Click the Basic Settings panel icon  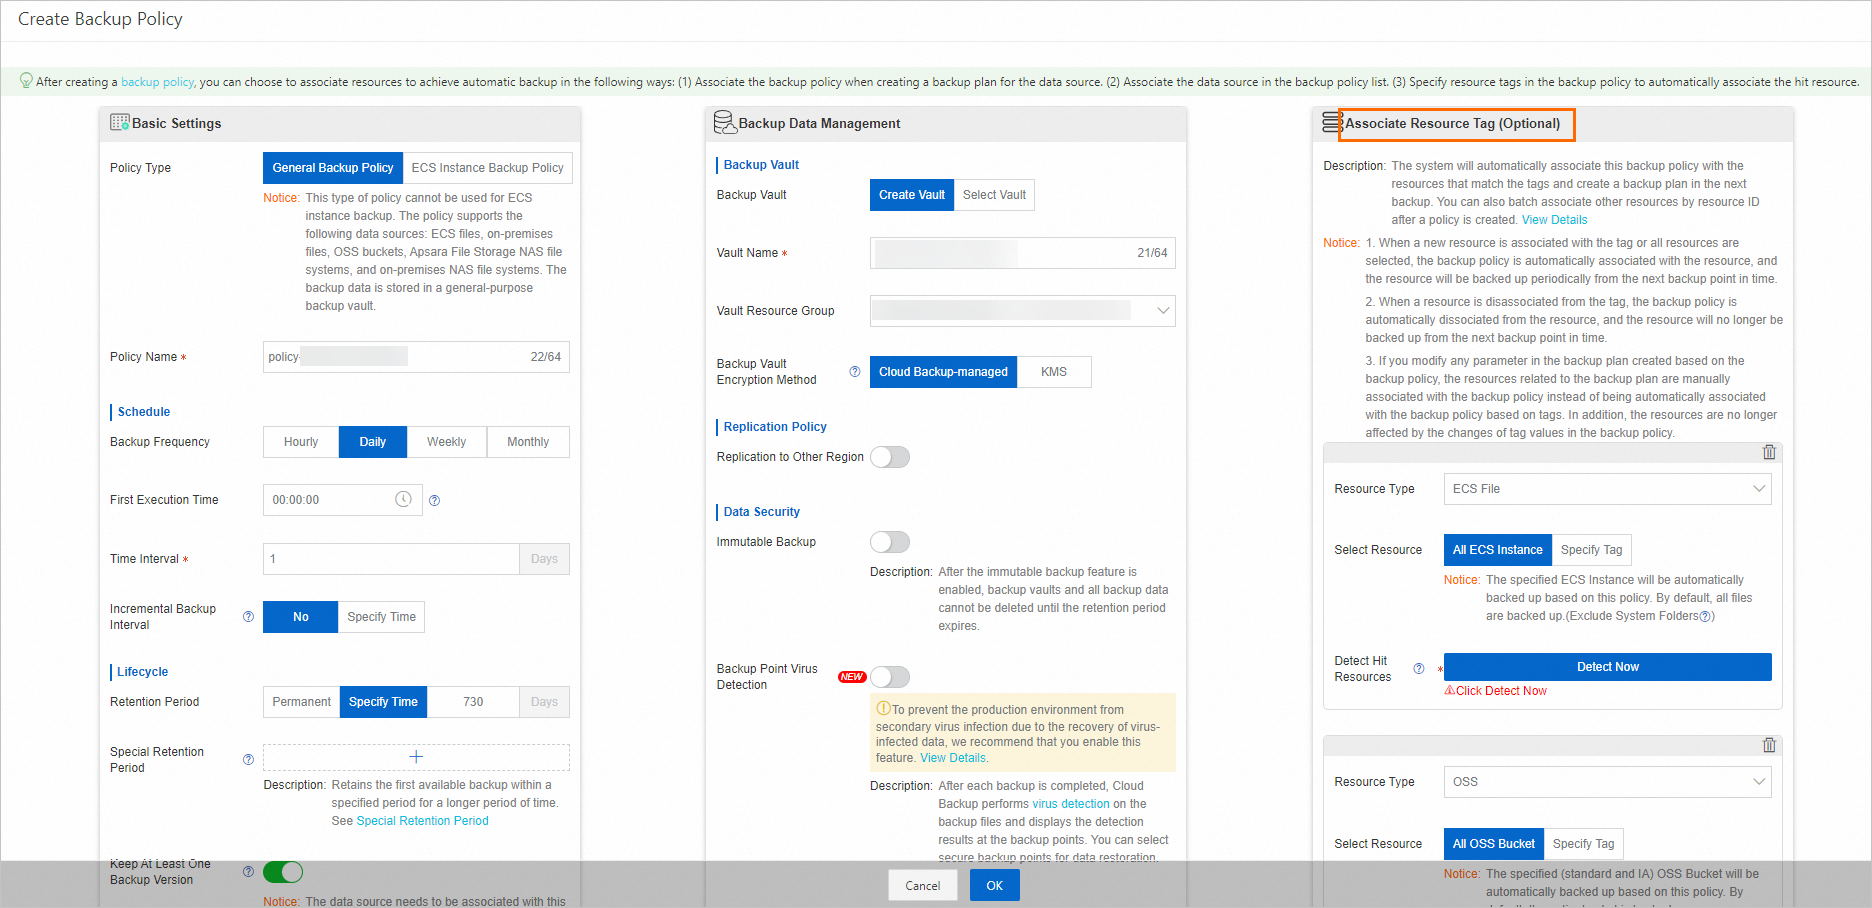point(120,122)
